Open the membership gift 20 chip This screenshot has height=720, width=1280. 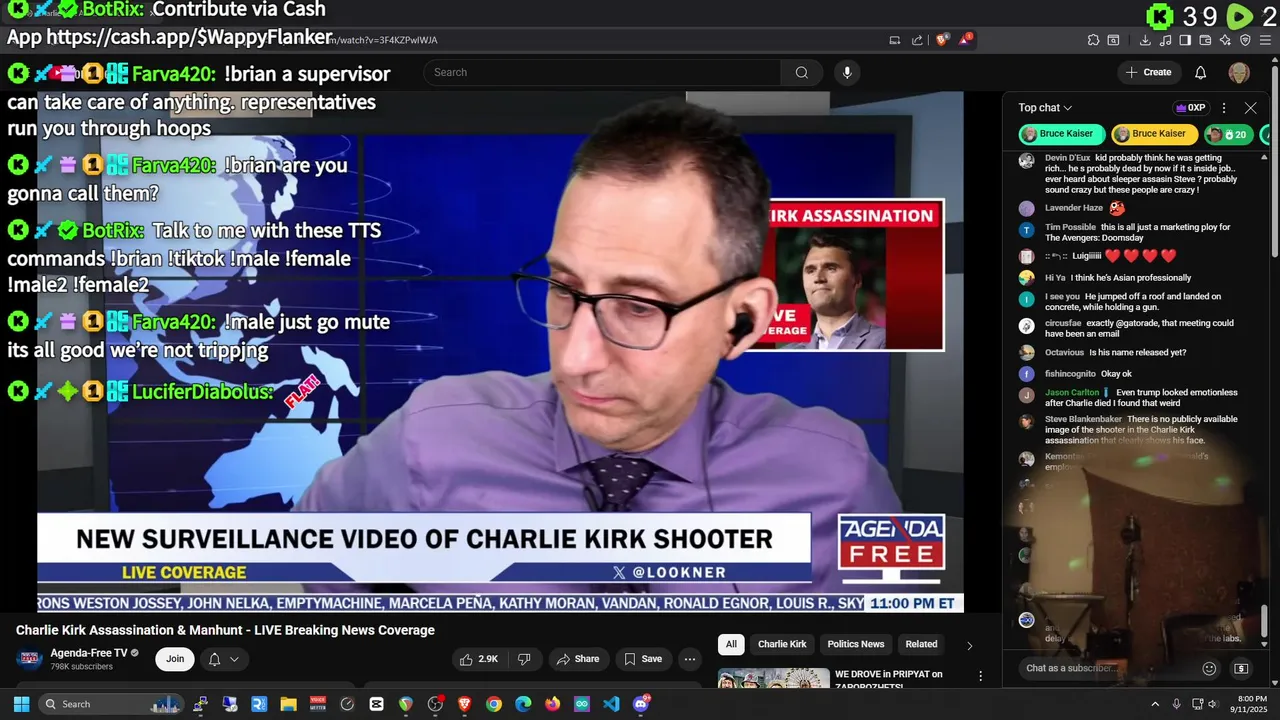click(x=1228, y=134)
